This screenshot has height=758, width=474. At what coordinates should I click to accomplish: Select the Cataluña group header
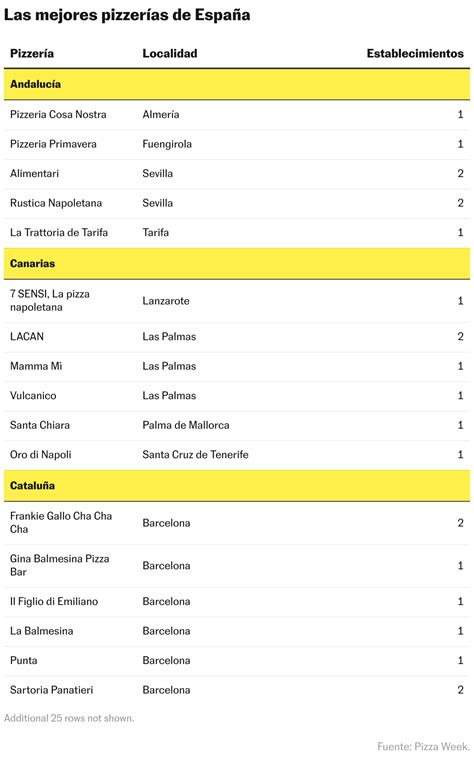pyautogui.click(x=237, y=485)
